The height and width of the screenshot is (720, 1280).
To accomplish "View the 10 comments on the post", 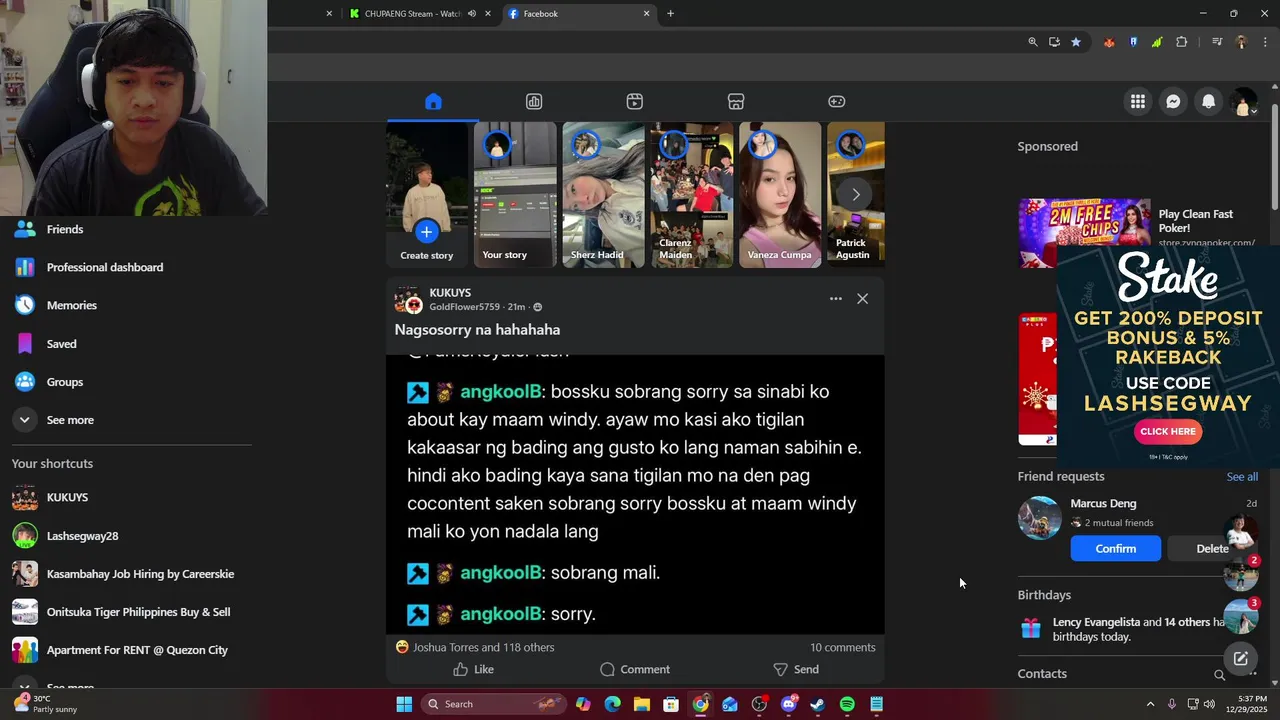I will tap(842, 647).
